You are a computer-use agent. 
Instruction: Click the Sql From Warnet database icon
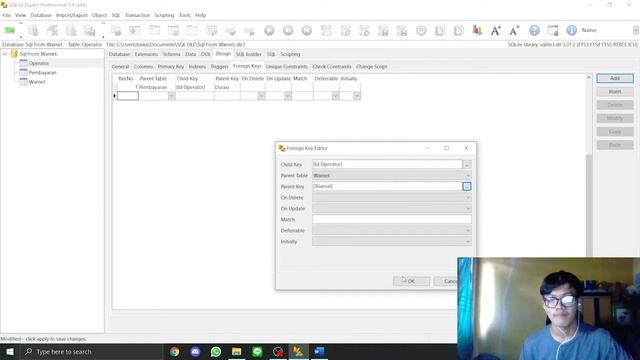pos(14,53)
